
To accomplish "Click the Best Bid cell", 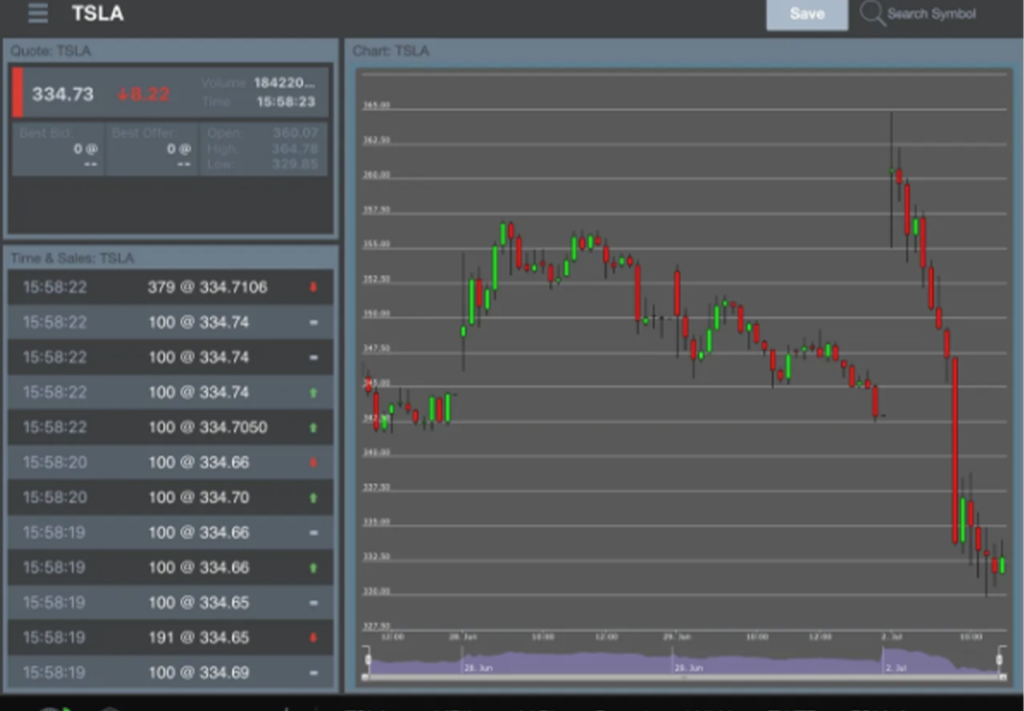I will (58, 149).
